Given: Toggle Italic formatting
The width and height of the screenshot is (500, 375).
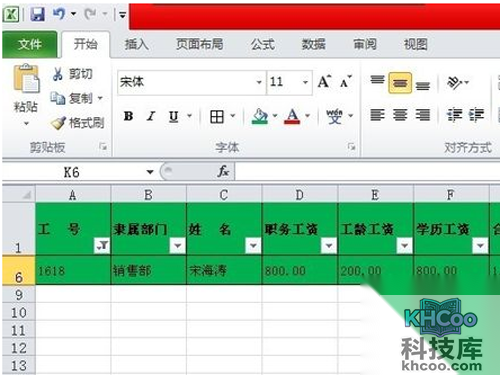Looking at the screenshot, I should (x=151, y=116).
